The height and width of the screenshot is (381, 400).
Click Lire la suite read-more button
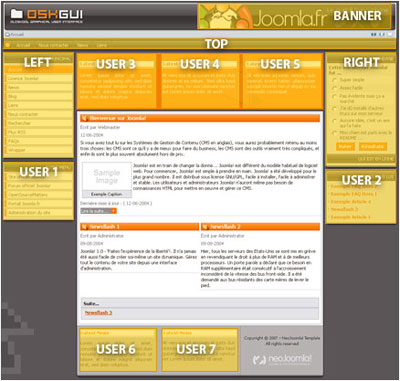coord(99,211)
